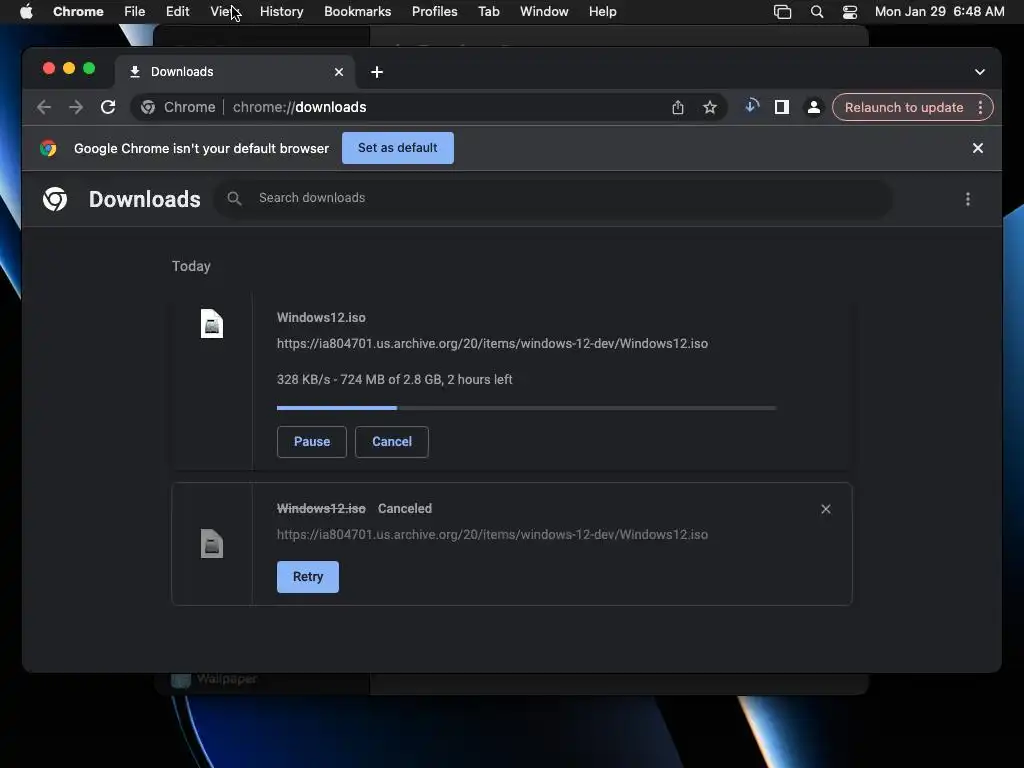Click the downloading Windows12.iso file icon
The image size is (1024, 768).
point(212,323)
